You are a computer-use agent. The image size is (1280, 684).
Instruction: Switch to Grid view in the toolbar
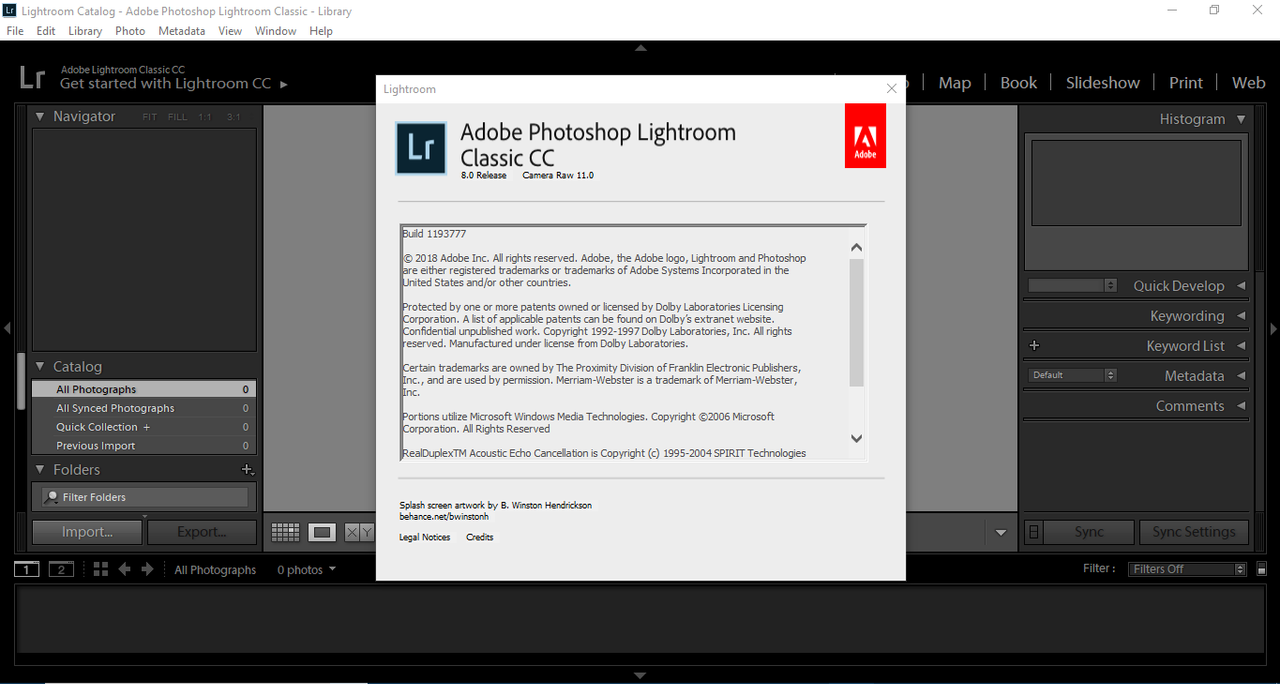pyautogui.click(x=285, y=532)
